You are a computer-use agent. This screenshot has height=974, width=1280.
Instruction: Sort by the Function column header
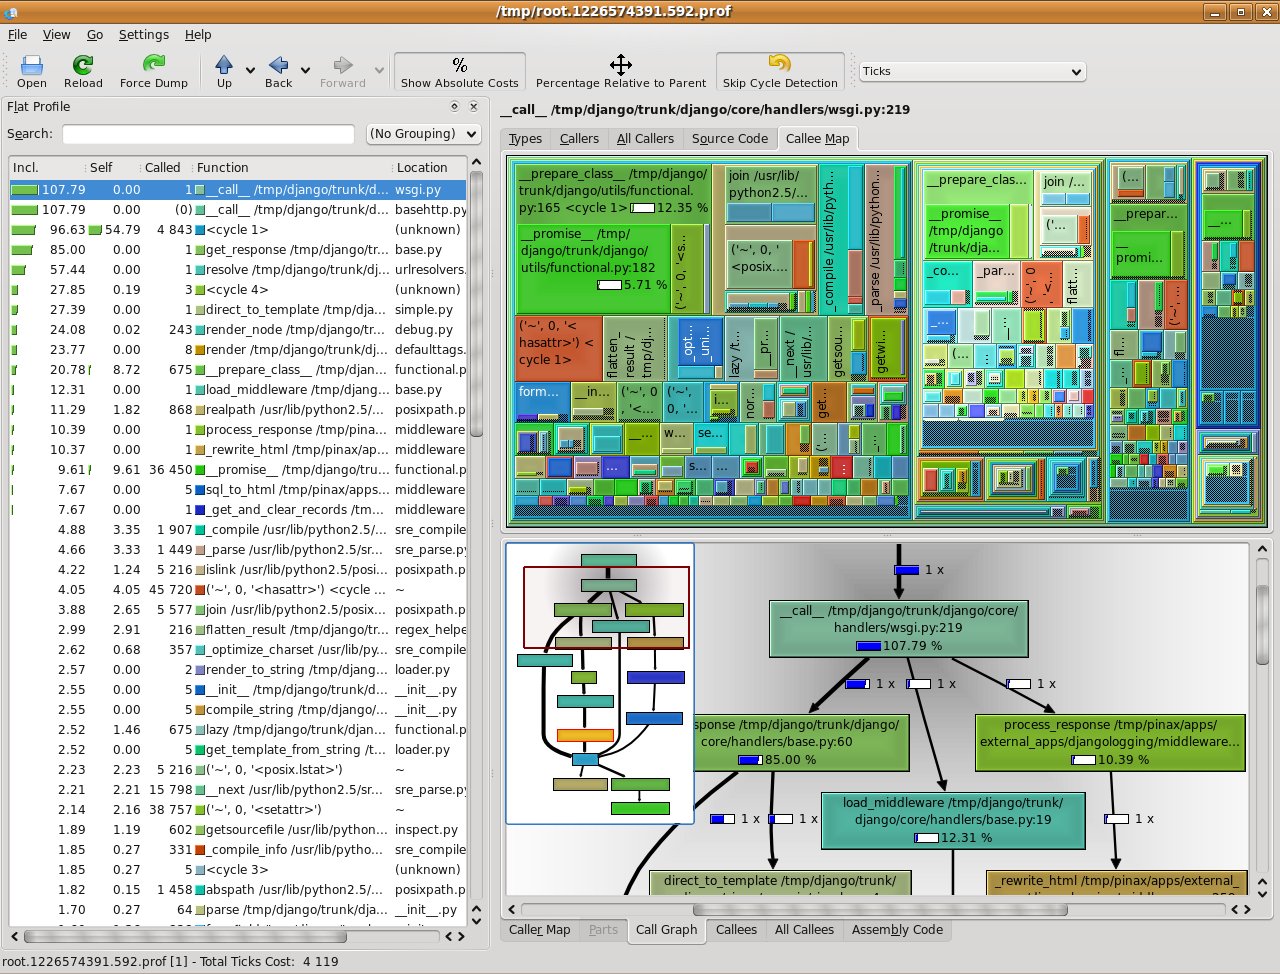click(x=292, y=168)
